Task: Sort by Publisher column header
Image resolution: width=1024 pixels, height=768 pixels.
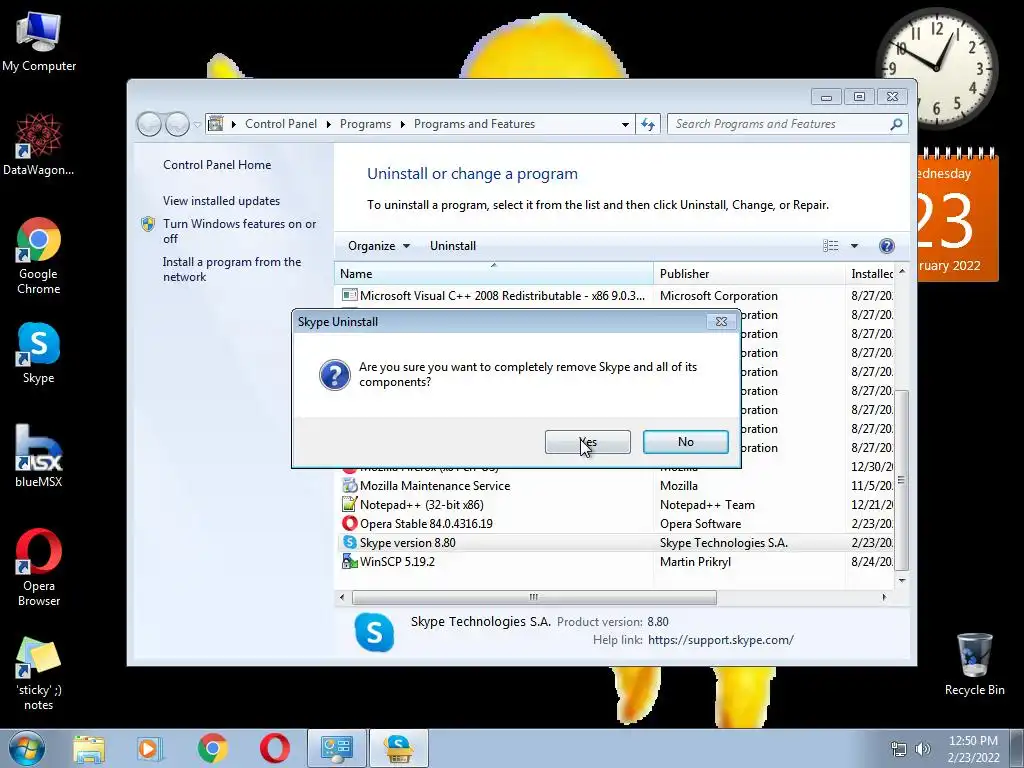Action: pyautogui.click(x=749, y=274)
